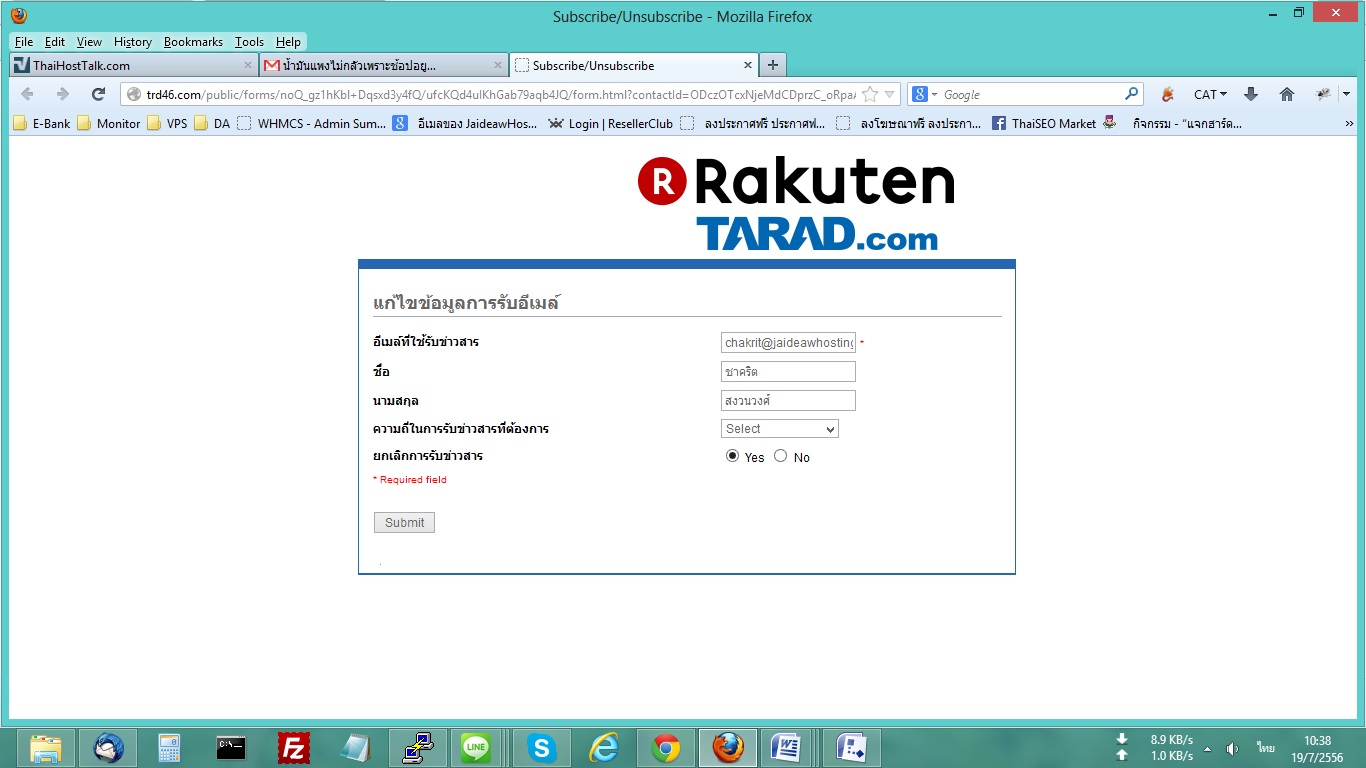This screenshot has height=768, width=1366.
Task: Open Thunderbird from taskbar
Action: coord(108,748)
